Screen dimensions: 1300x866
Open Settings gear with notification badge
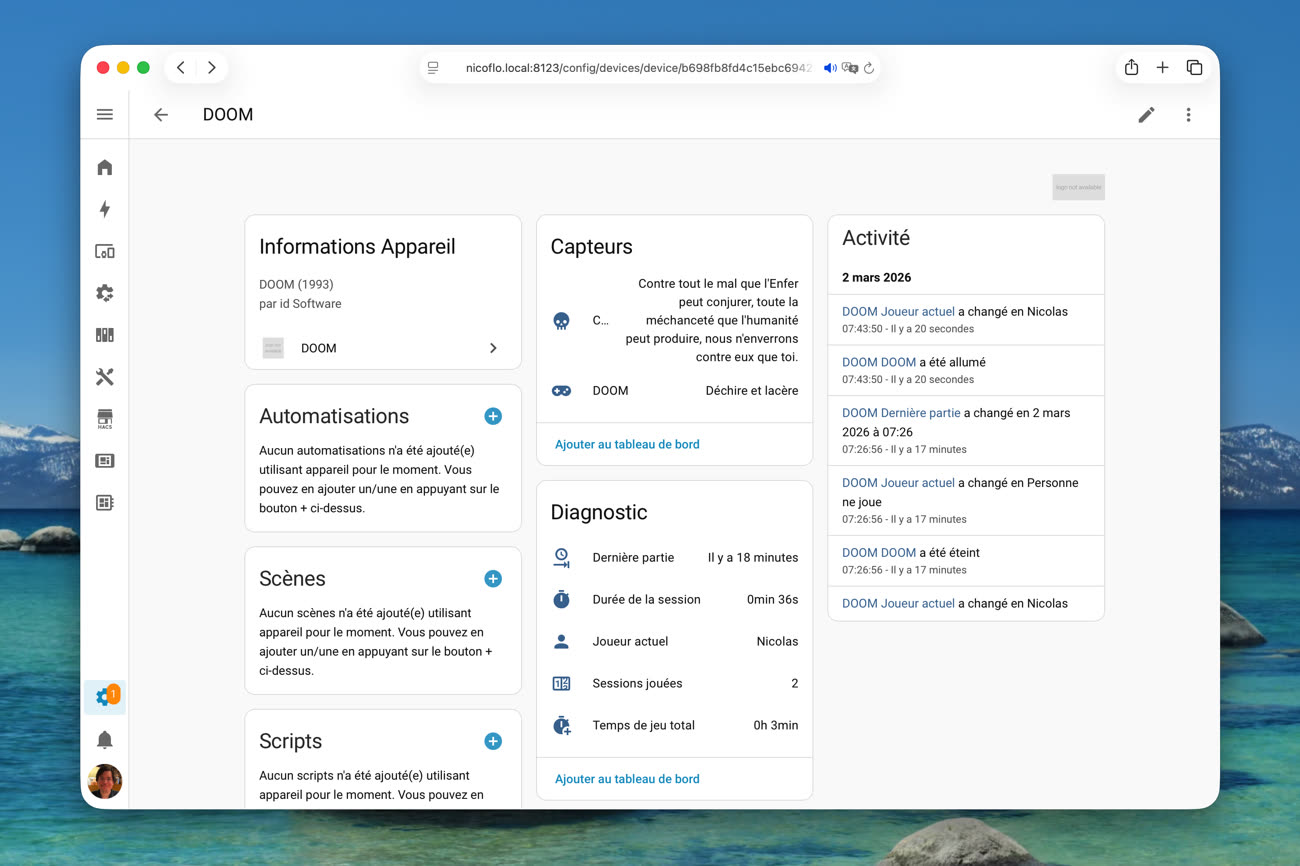point(105,697)
